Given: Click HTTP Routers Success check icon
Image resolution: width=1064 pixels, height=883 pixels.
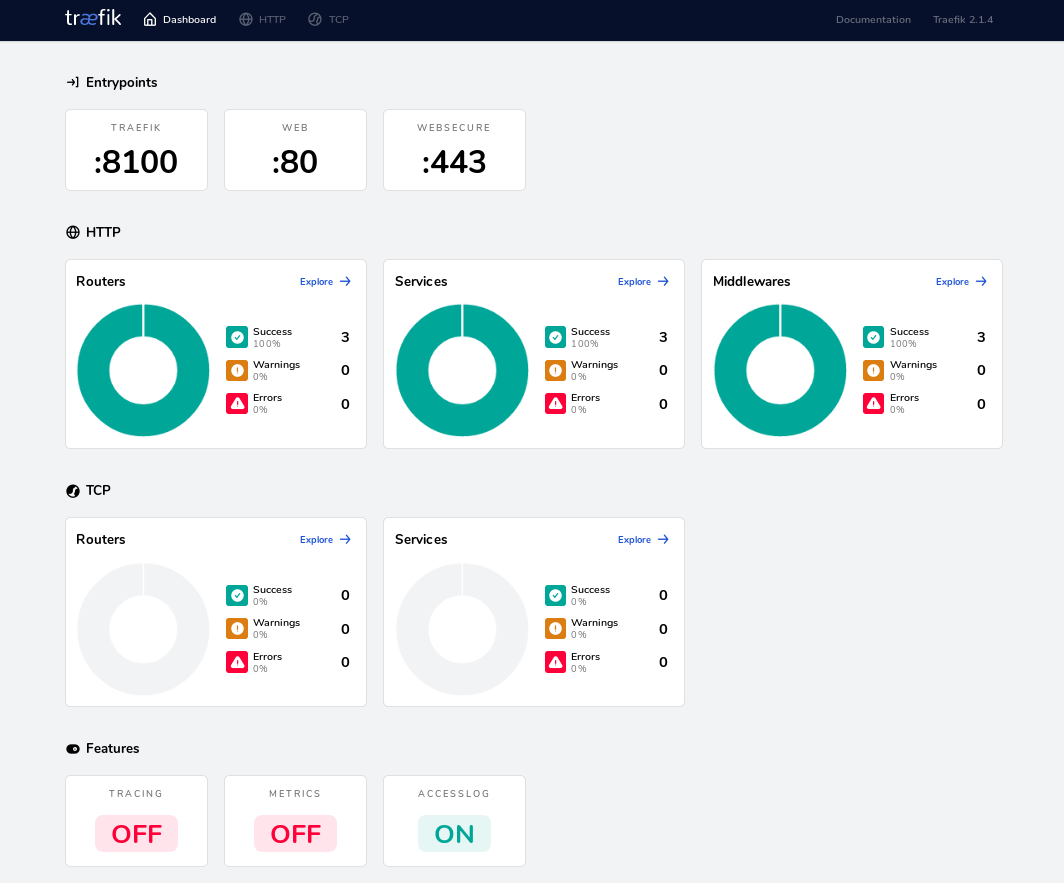Looking at the screenshot, I should (x=237, y=337).
